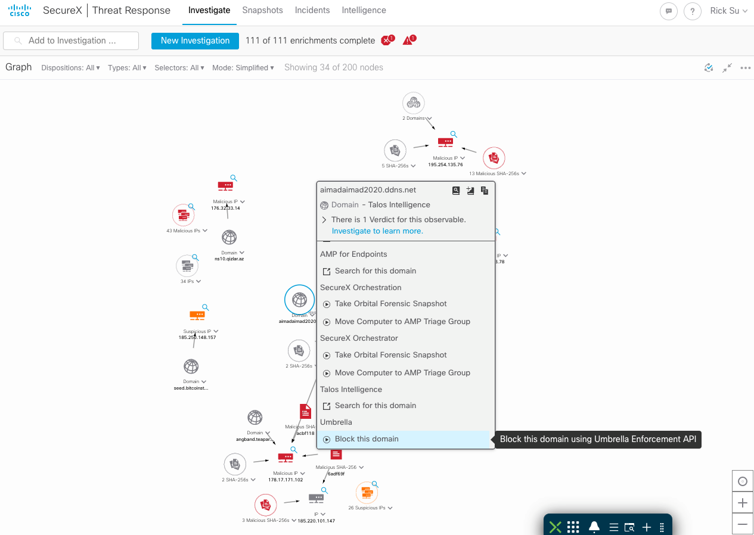
Task: Open the chat feedback icon near the user name
Action: [x=668, y=11]
